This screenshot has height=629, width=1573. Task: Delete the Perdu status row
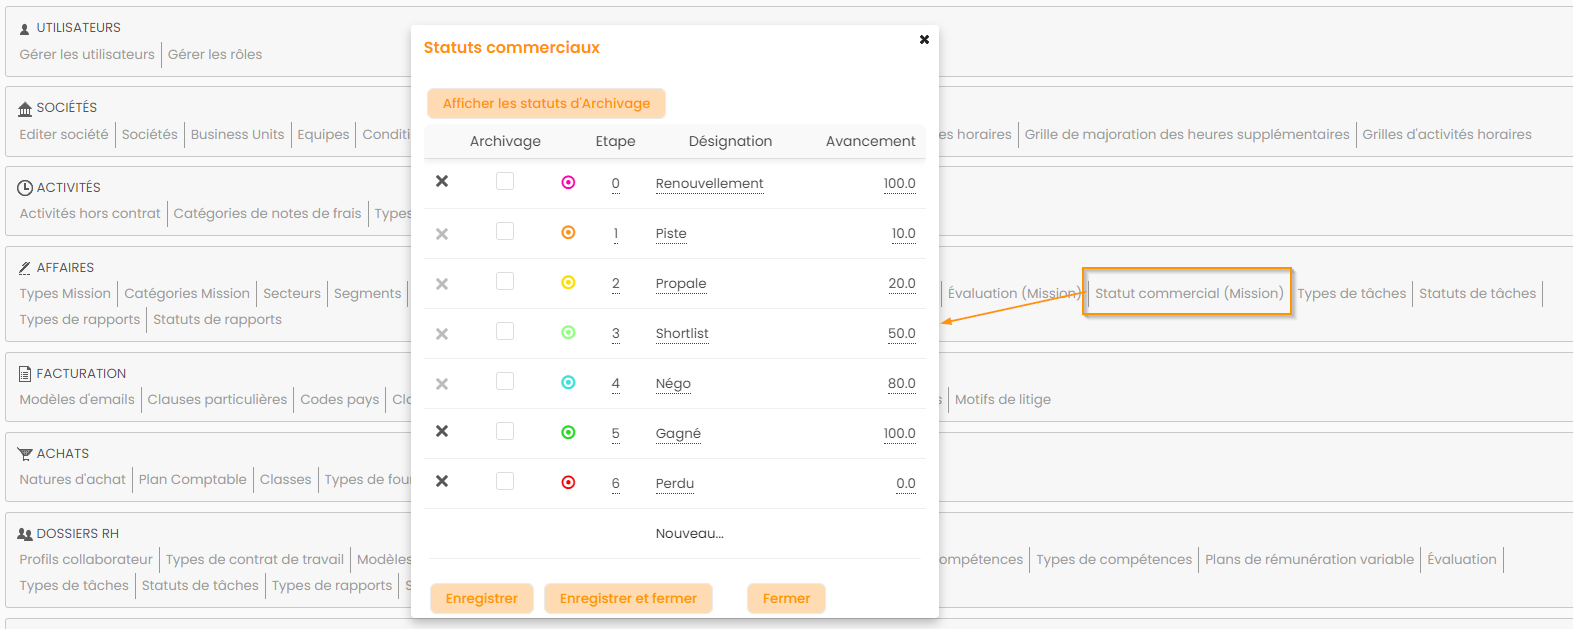pos(442,482)
